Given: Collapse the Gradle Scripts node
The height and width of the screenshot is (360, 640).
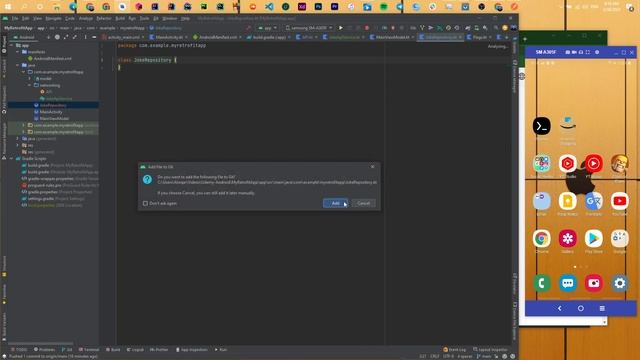Looking at the screenshot, I should [x=11, y=158].
